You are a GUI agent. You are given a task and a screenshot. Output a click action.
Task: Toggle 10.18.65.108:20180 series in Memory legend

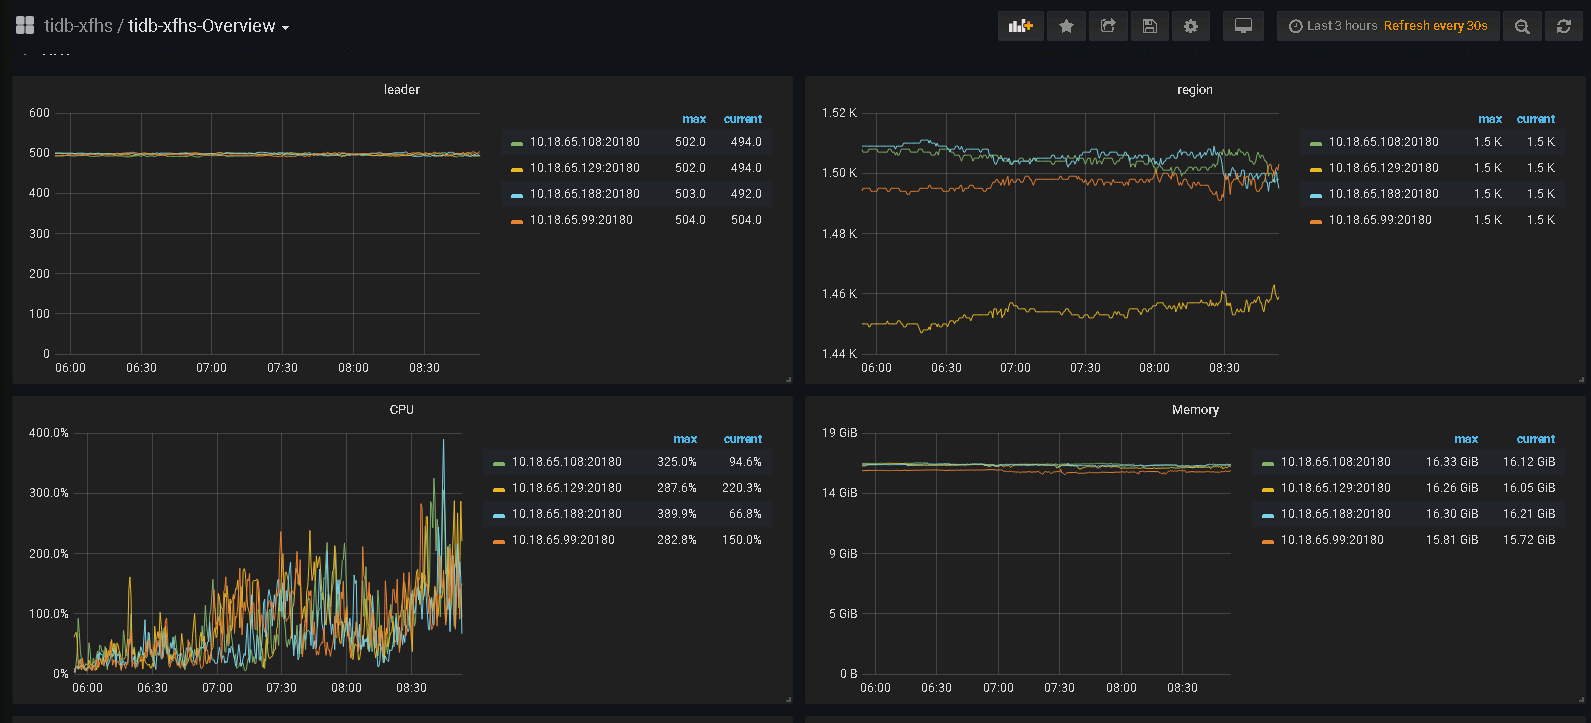1335,462
